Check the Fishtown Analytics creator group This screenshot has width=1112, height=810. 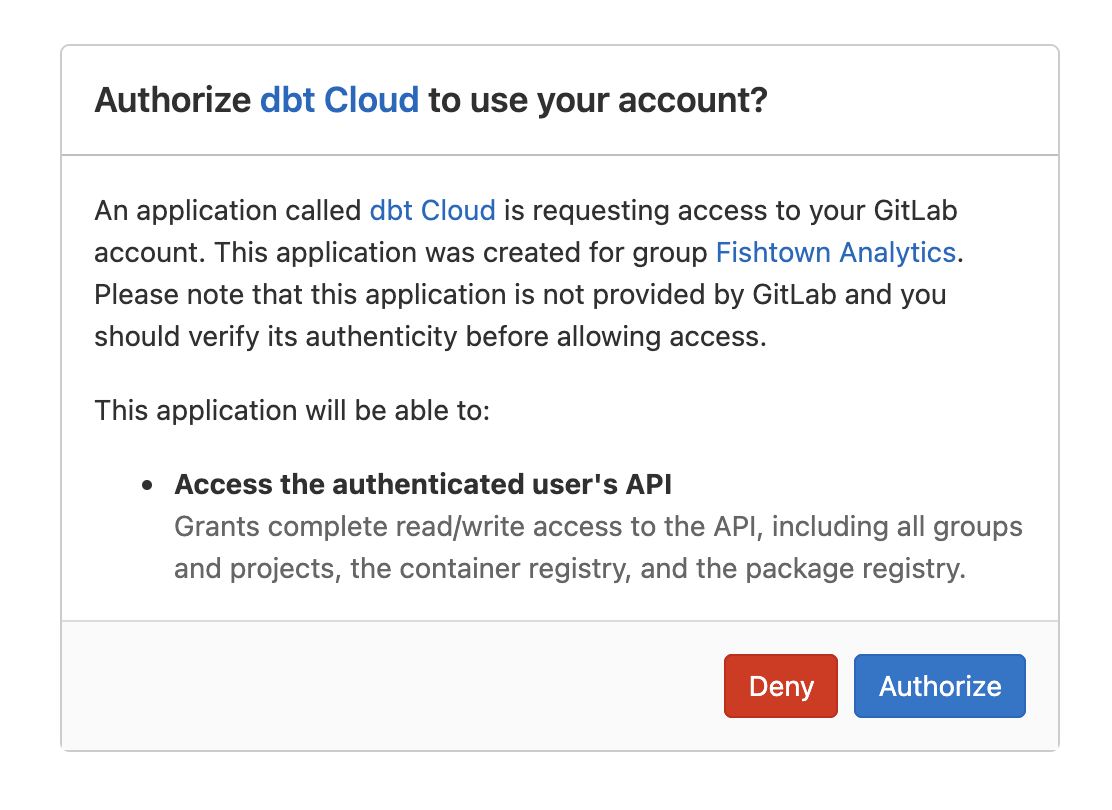(834, 253)
